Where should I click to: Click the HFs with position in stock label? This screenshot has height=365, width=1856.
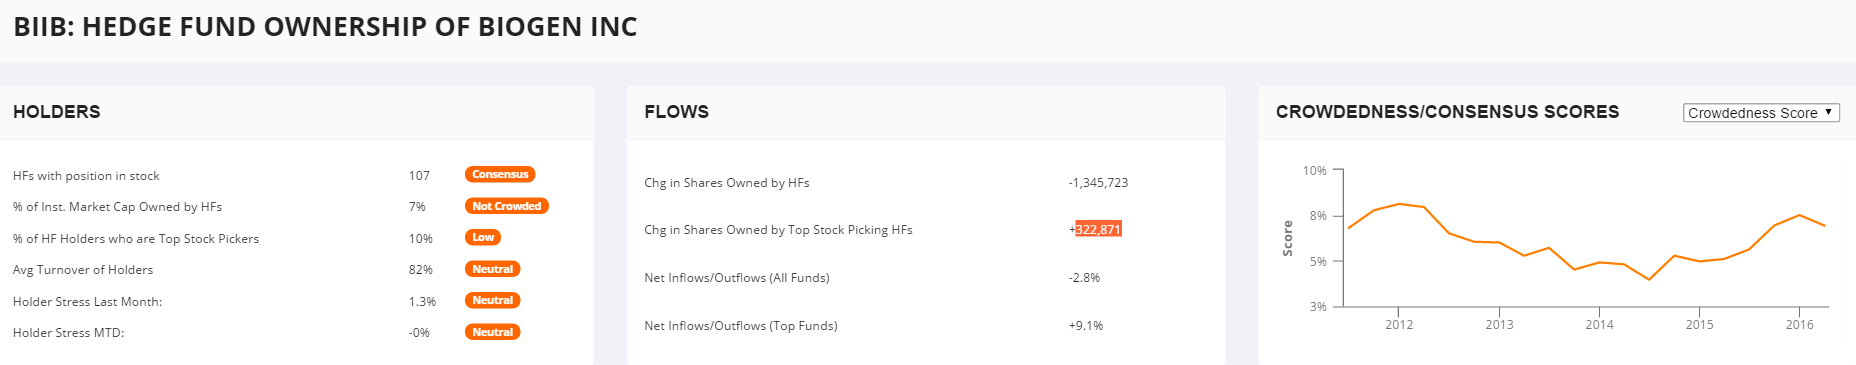pyautogui.click(x=86, y=176)
